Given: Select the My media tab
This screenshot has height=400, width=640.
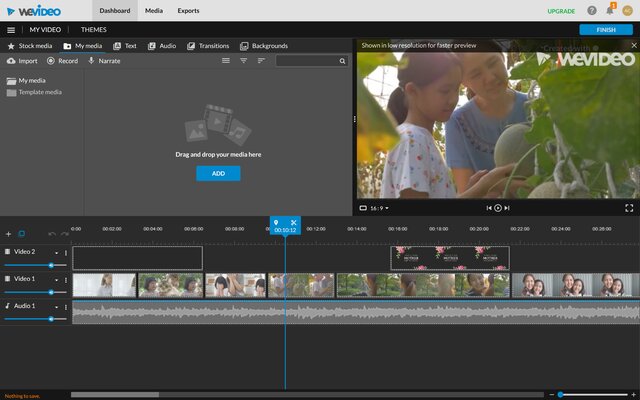Looking at the screenshot, I should (83, 46).
